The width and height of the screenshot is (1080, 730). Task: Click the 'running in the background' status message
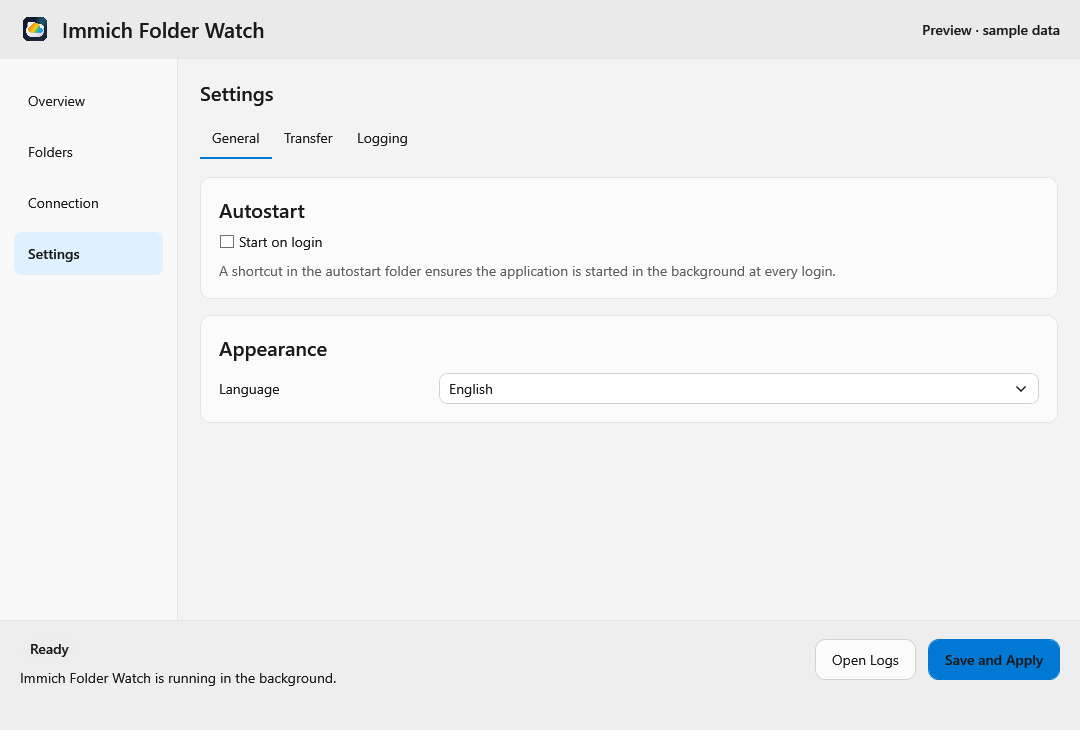178,678
